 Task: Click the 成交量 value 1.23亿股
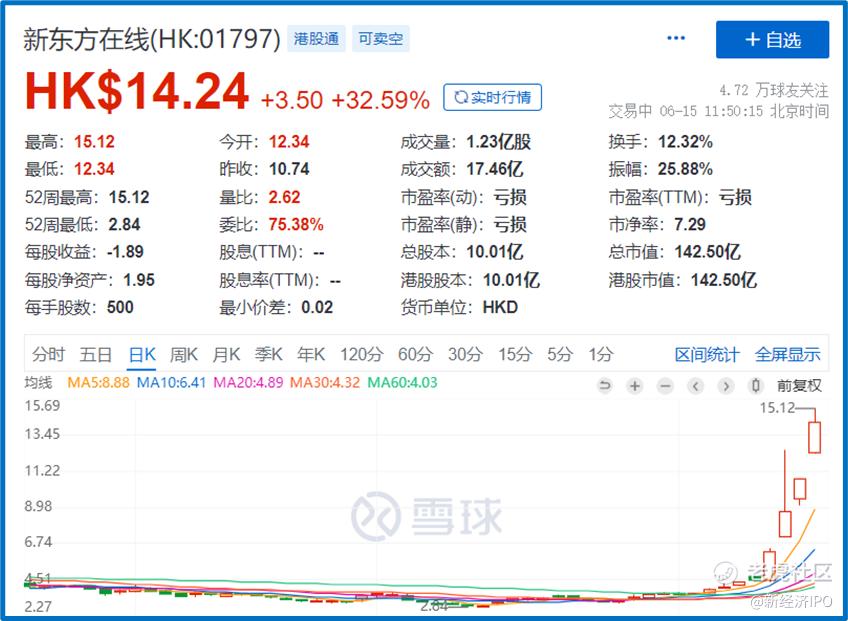tap(499, 142)
